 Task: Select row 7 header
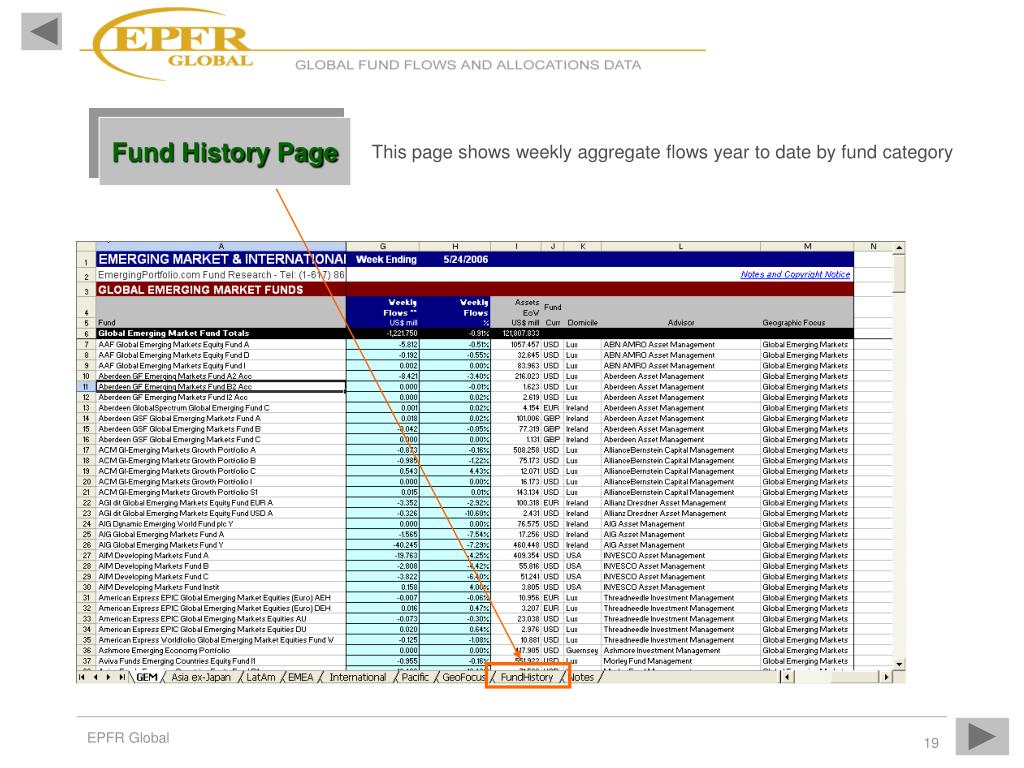pos(86,344)
